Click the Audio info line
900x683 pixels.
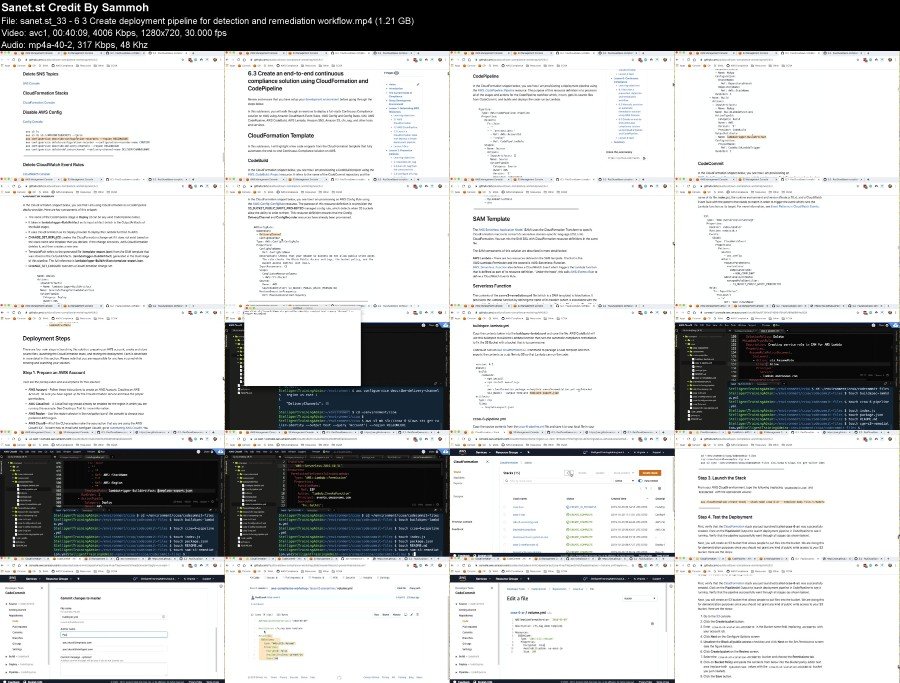coord(75,45)
